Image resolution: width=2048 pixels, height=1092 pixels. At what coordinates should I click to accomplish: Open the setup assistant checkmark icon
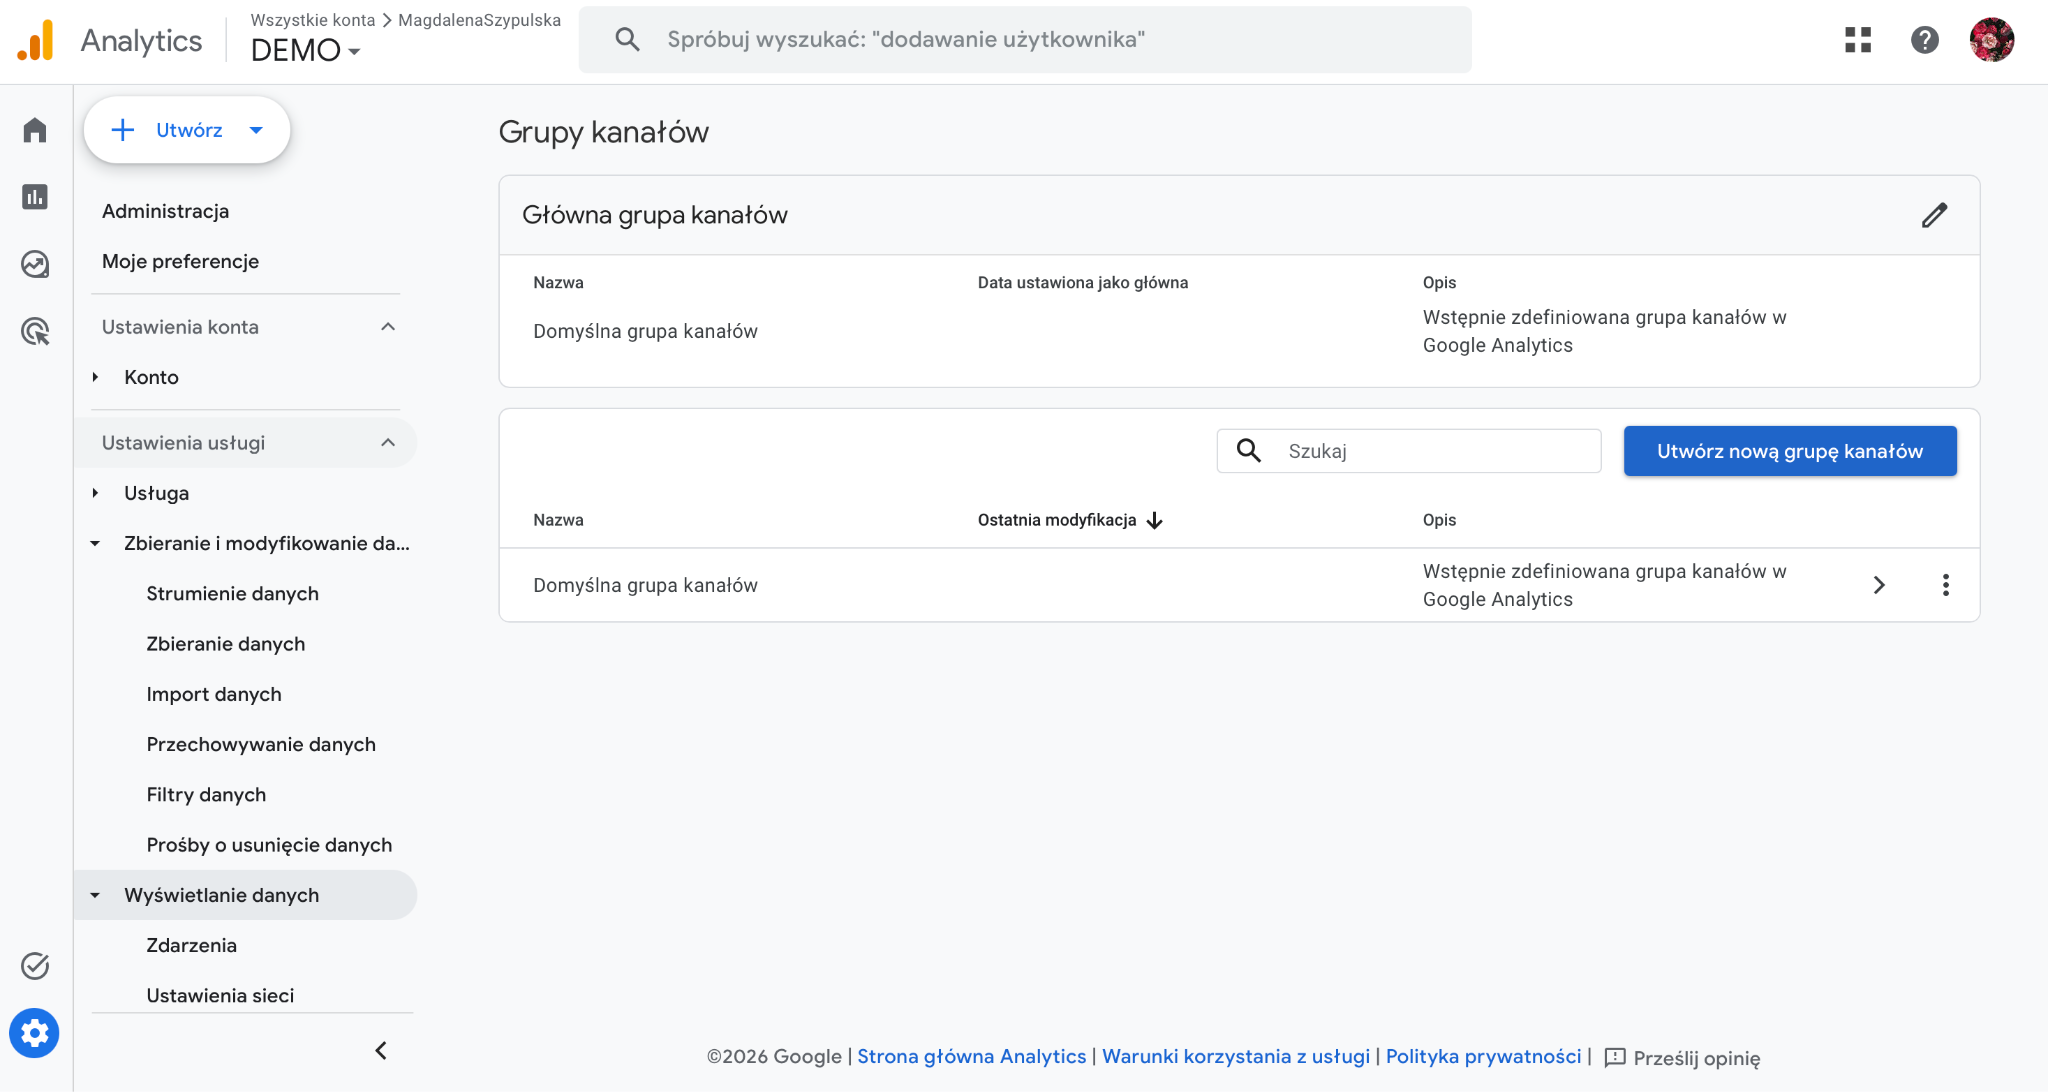[35, 965]
